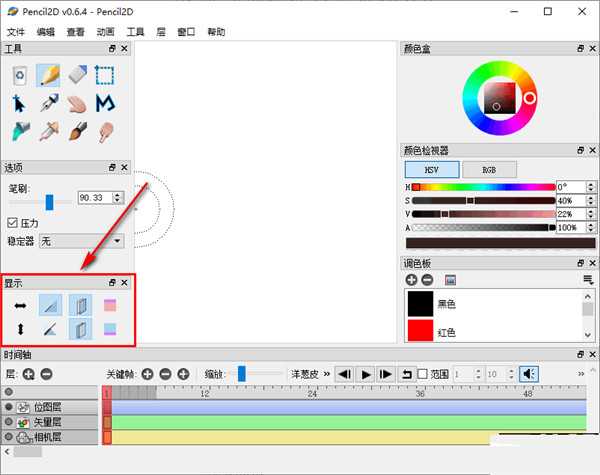Expand the hidden timeline toolbar items
This screenshot has height=475, width=600.
click(x=581, y=374)
